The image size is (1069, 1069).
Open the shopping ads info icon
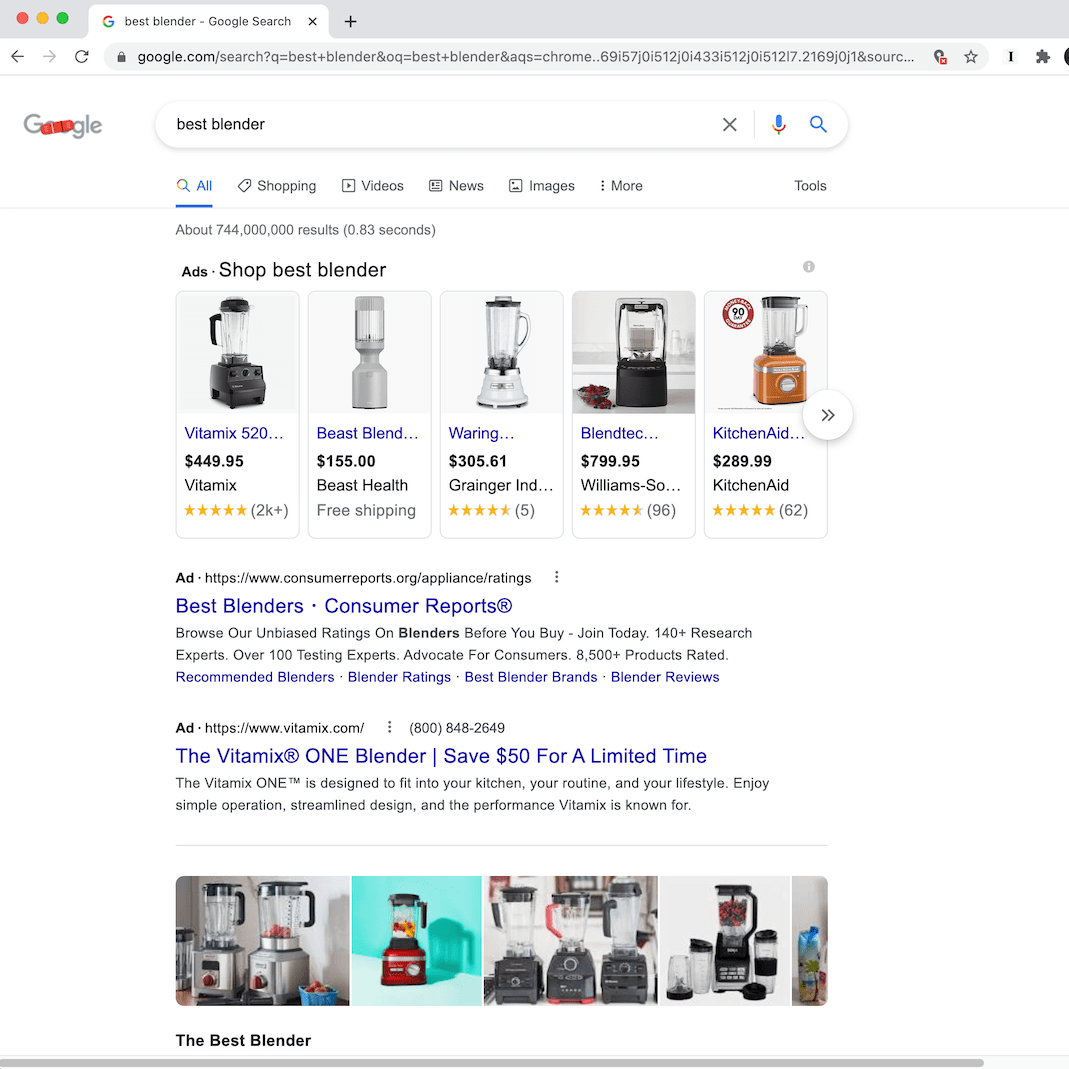tap(809, 267)
